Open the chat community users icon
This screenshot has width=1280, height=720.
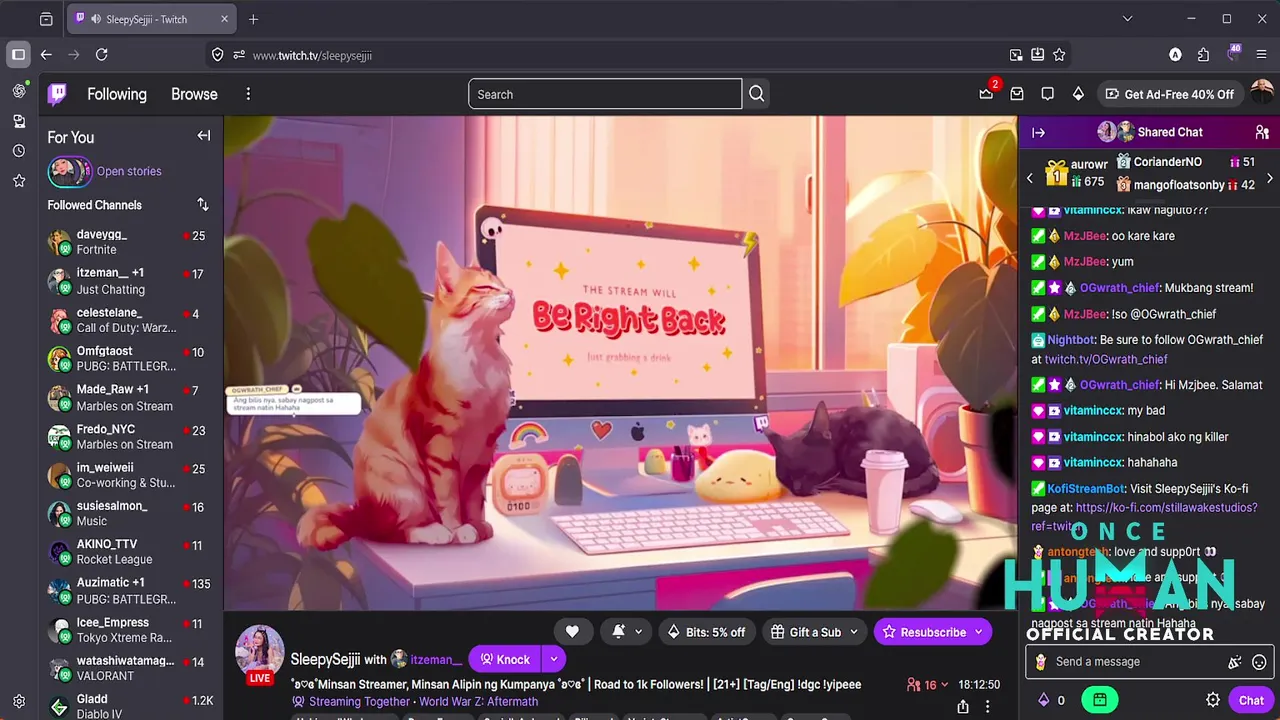[x=1262, y=132]
